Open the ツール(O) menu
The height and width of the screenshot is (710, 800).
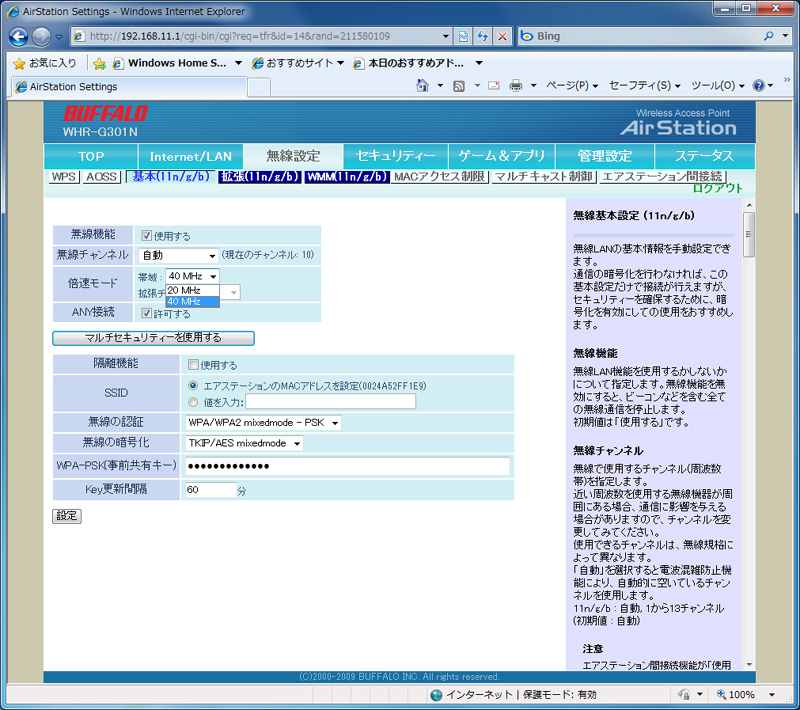[717, 86]
